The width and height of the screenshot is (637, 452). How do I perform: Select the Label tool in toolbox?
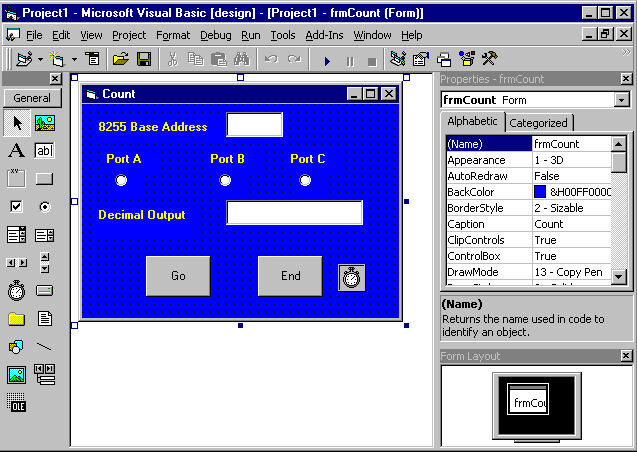16,151
